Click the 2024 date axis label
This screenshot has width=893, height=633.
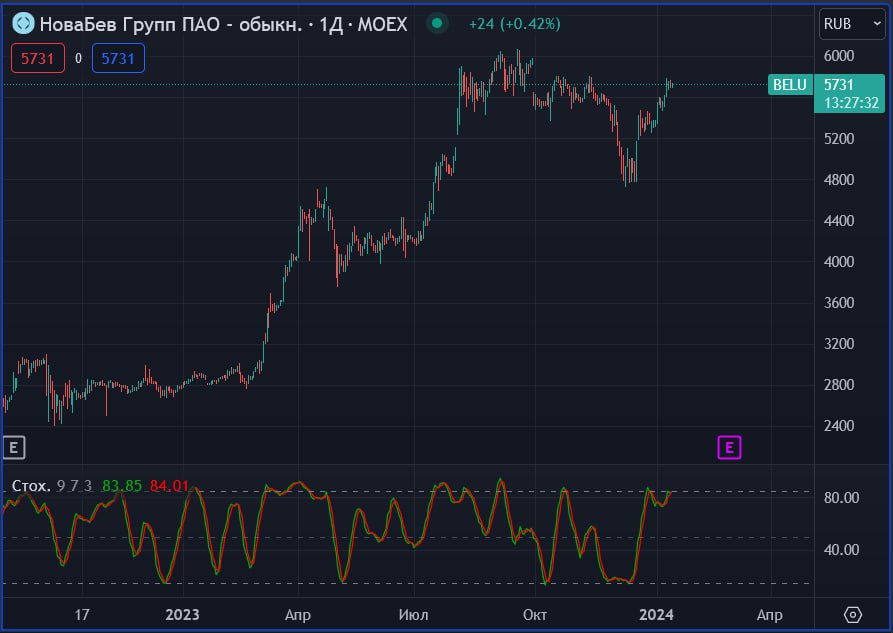pyautogui.click(x=656, y=615)
